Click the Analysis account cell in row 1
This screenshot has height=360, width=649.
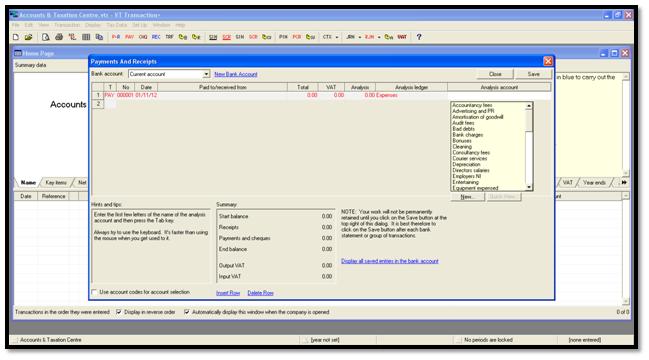[x=499, y=96]
